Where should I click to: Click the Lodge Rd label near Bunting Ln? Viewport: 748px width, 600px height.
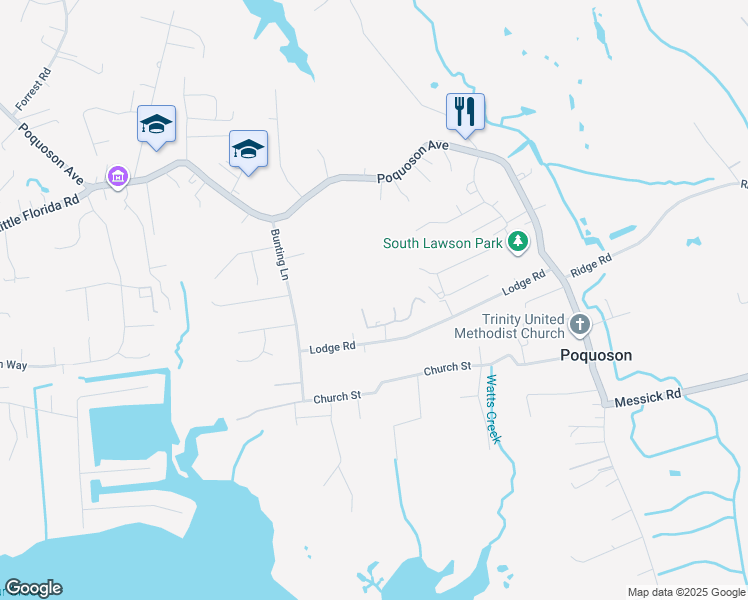(332, 348)
